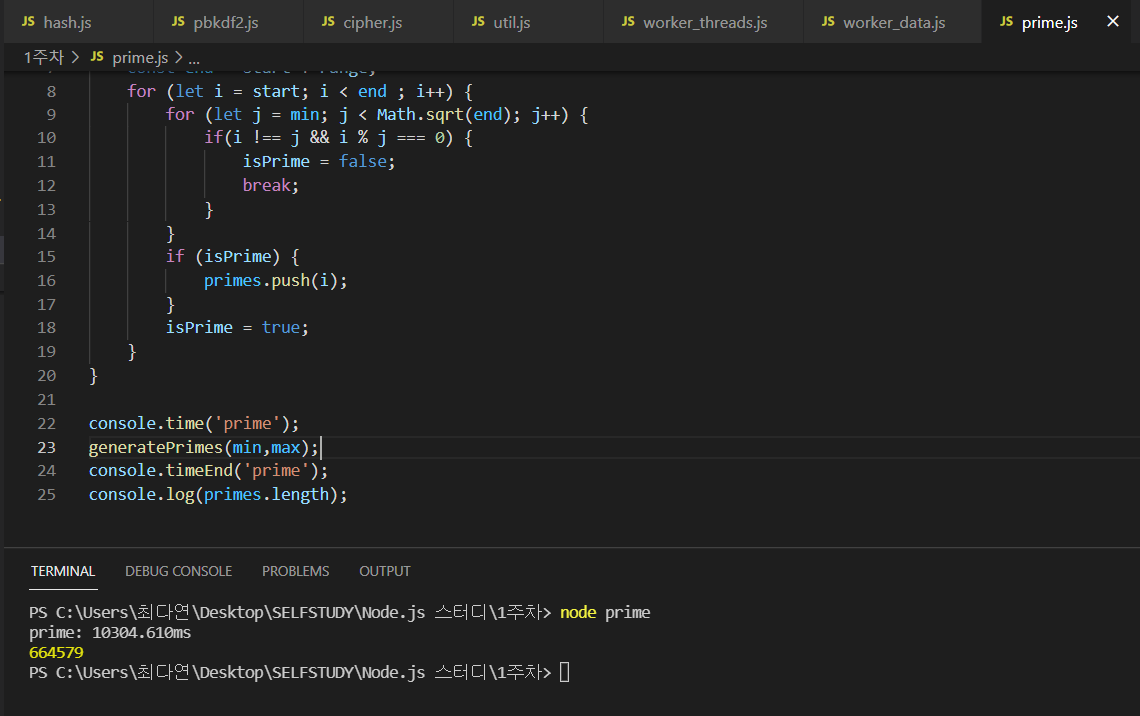Click 'primes.push(i);' on line 16
The image size is (1140, 716).
pyautogui.click(x=276, y=281)
